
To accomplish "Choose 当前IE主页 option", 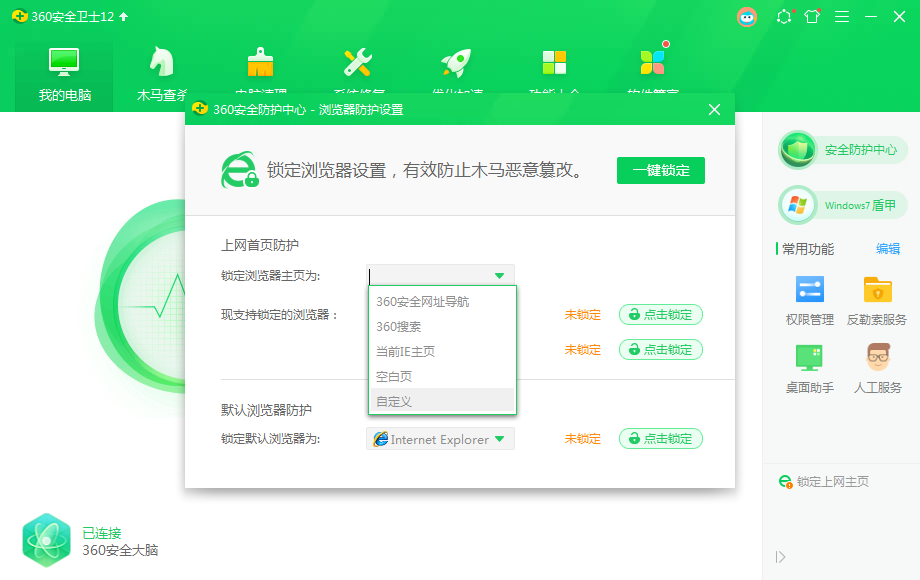I will (x=442, y=351).
